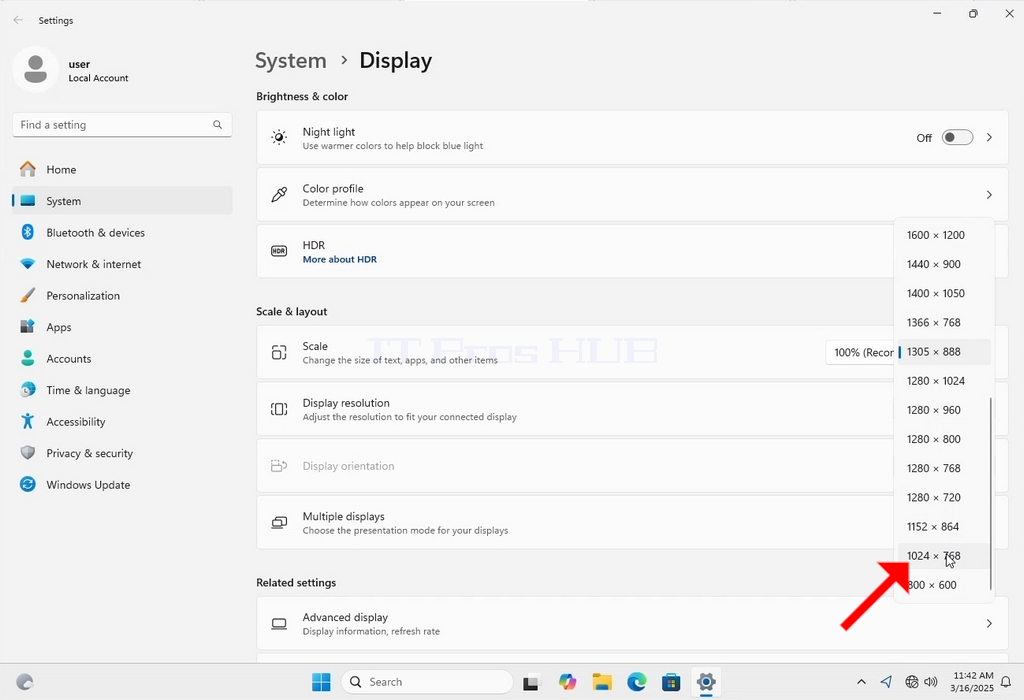Select 1305 × 888 resolution
Image resolution: width=1024 pixels, height=700 pixels.
pos(944,352)
